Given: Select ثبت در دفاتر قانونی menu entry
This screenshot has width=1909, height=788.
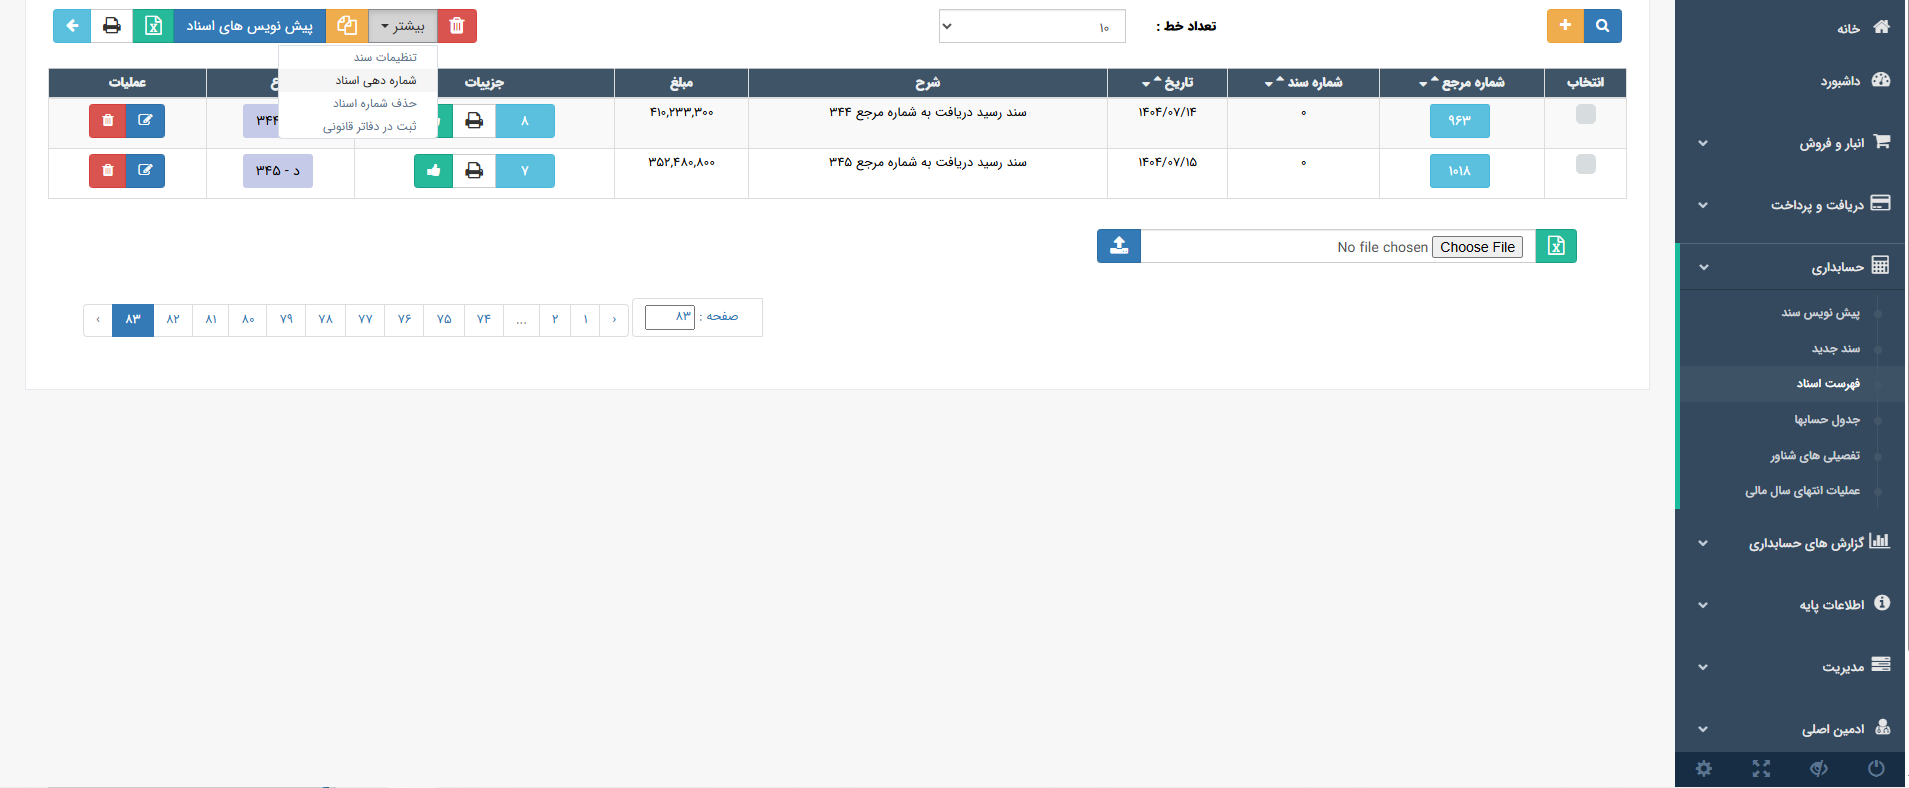Looking at the screenshot, I should click(x=369, y=127).
